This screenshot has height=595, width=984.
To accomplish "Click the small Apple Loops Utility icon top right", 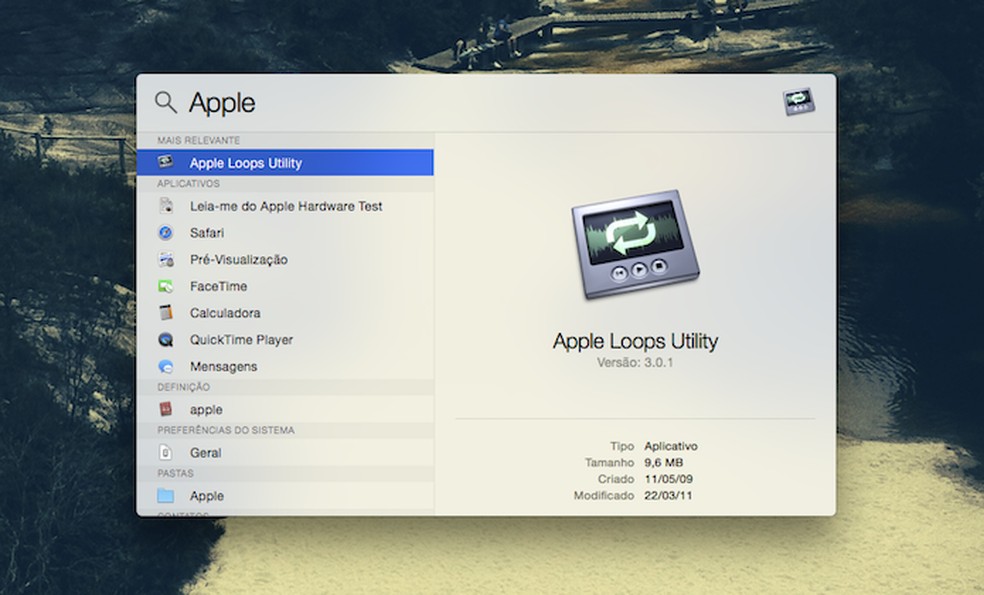I will pos(797,101).
